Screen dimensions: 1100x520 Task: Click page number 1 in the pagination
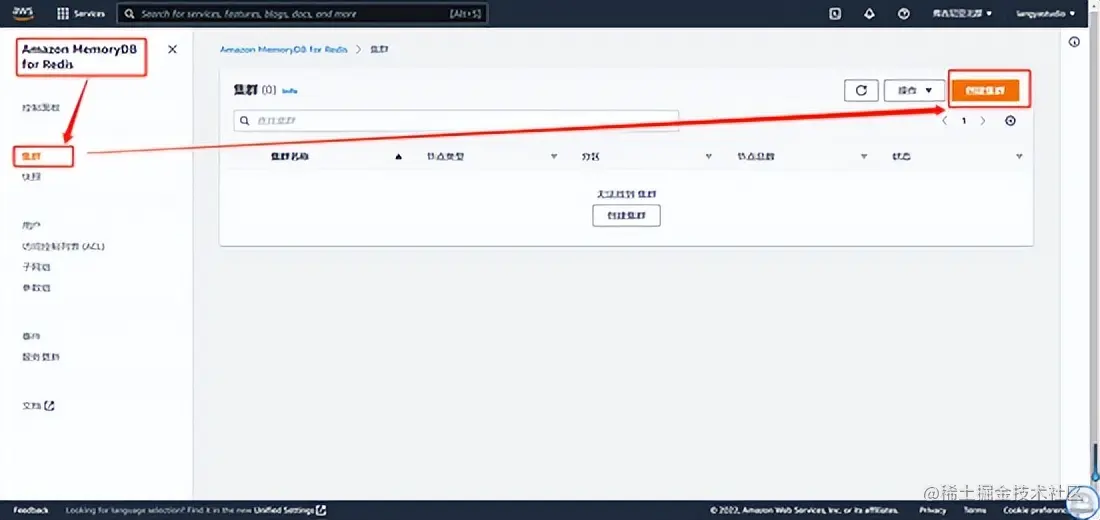point(964,121)
